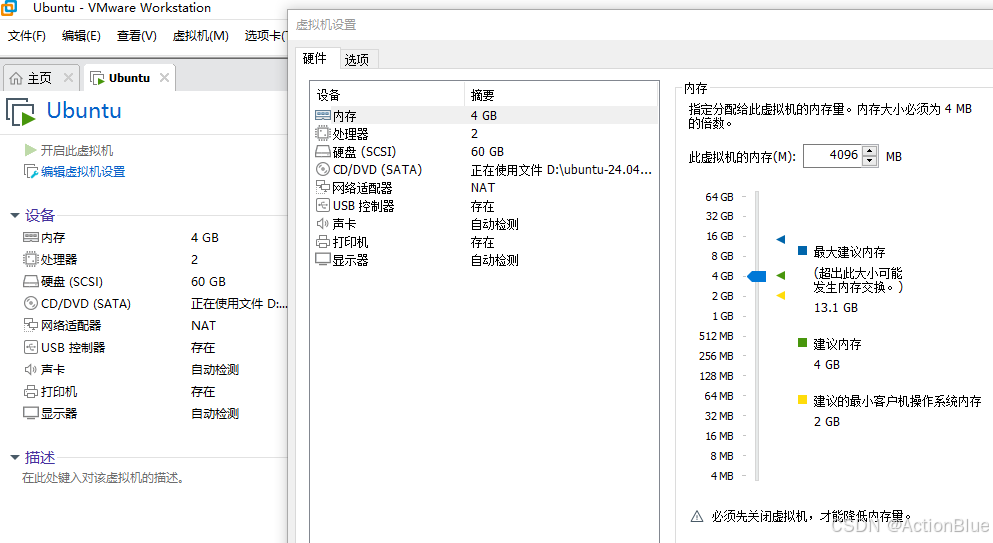
Task: Decrease memory with the spinner down arrow
Action: 870,161
